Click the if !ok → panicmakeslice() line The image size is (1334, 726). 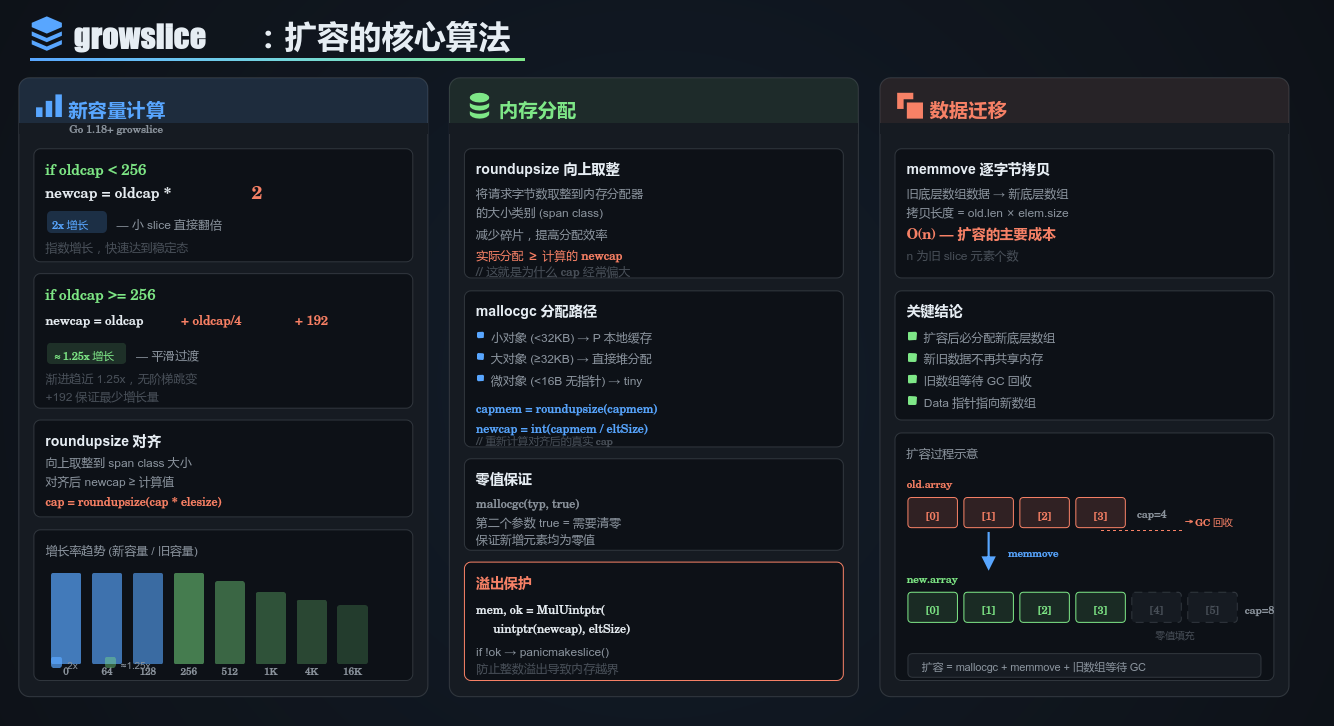(x=542, y=652)
